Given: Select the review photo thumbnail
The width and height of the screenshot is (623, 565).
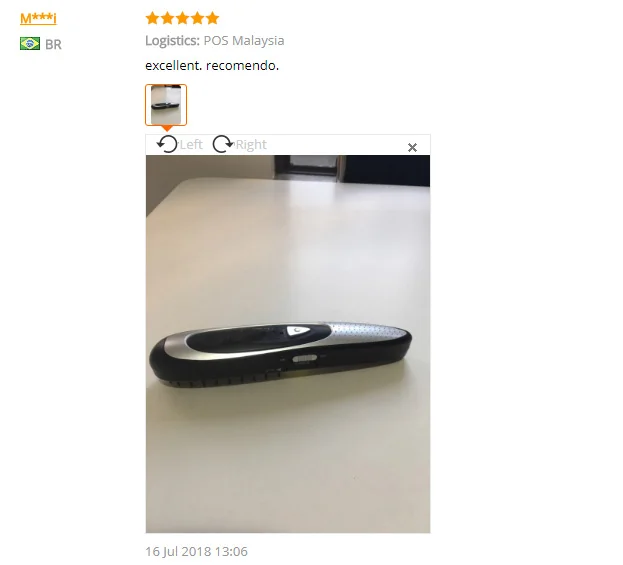Looking at the screenshot, I should [166, 105].
